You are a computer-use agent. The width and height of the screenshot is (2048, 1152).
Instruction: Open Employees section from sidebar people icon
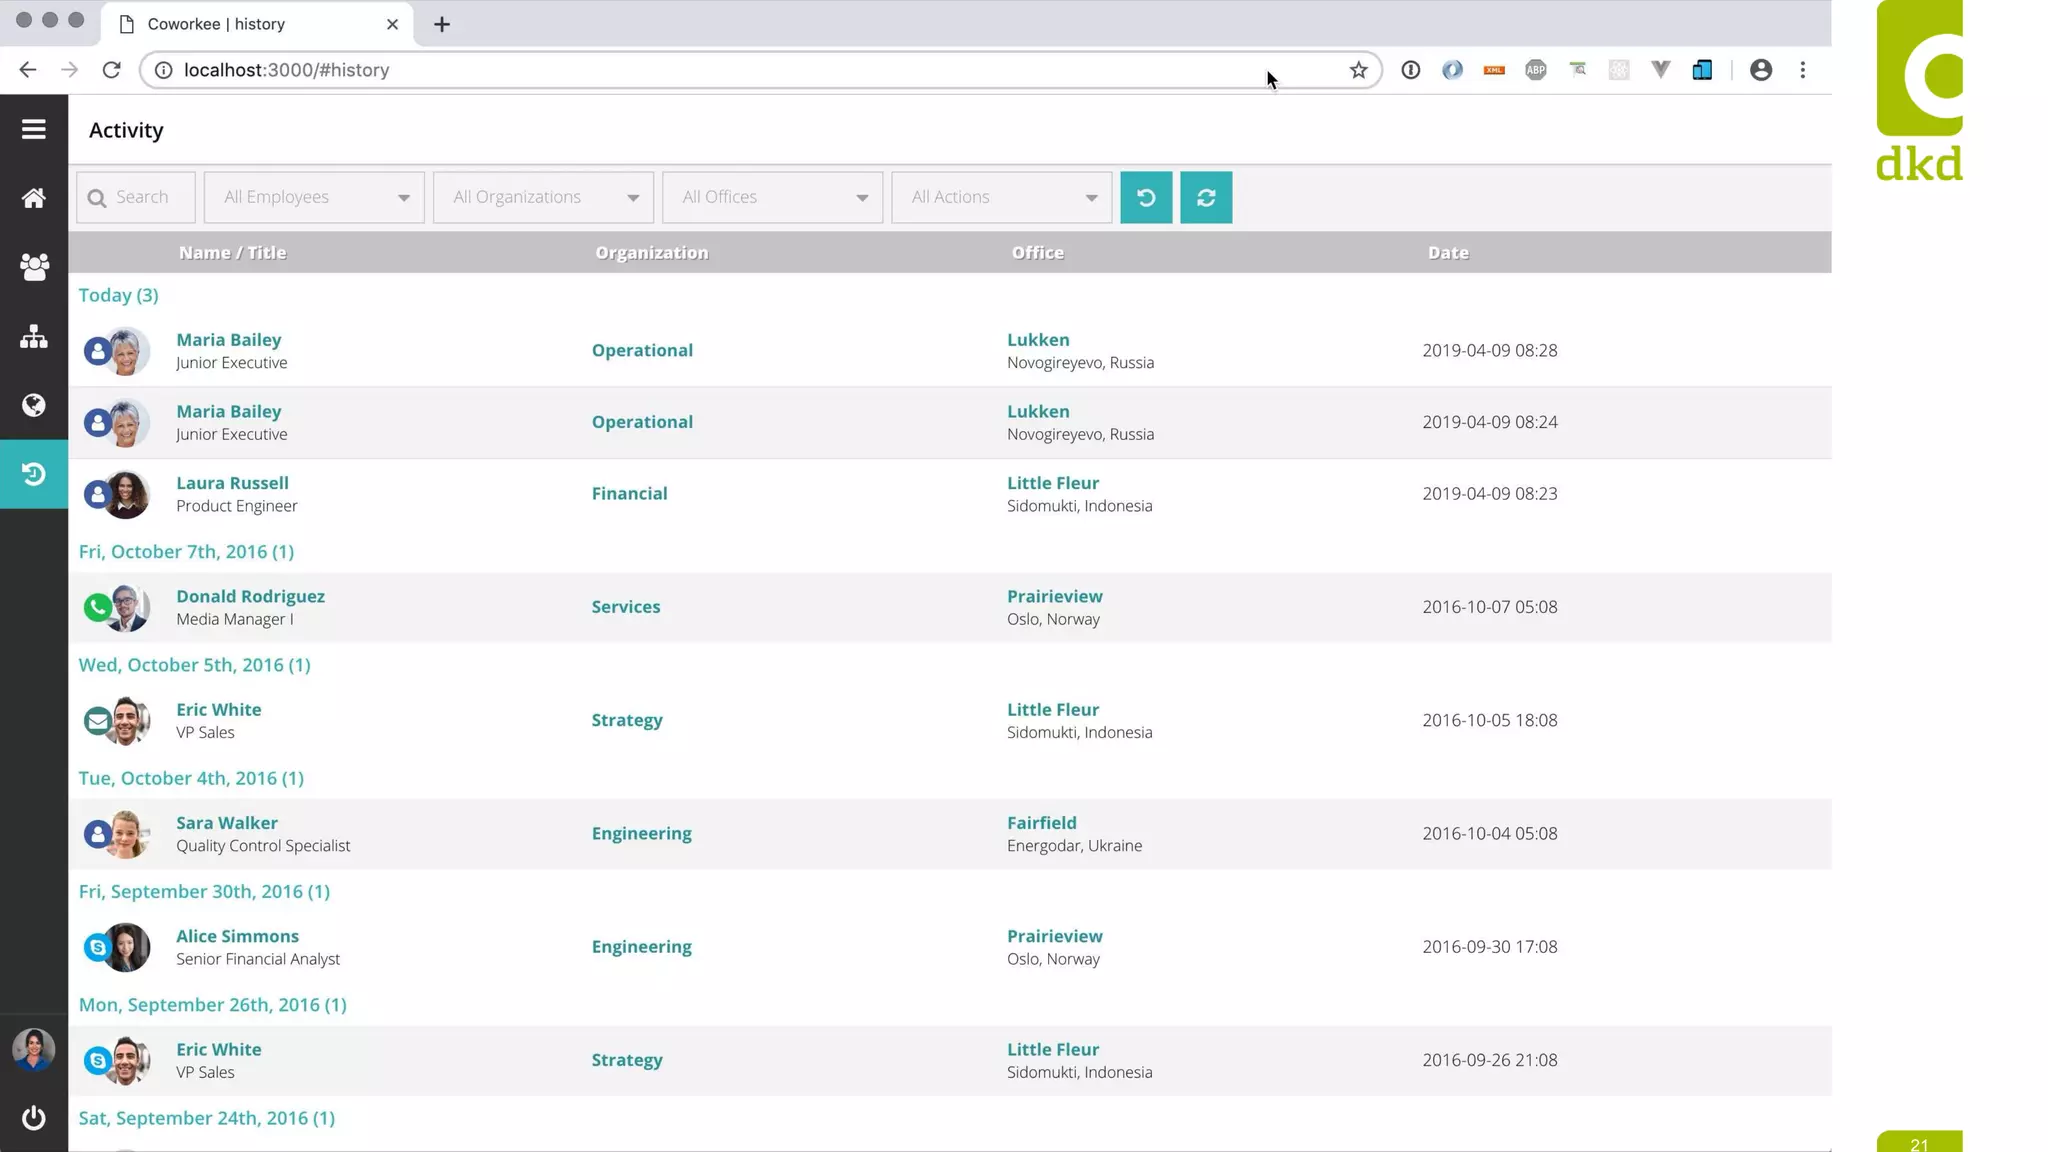click(34, 267)
